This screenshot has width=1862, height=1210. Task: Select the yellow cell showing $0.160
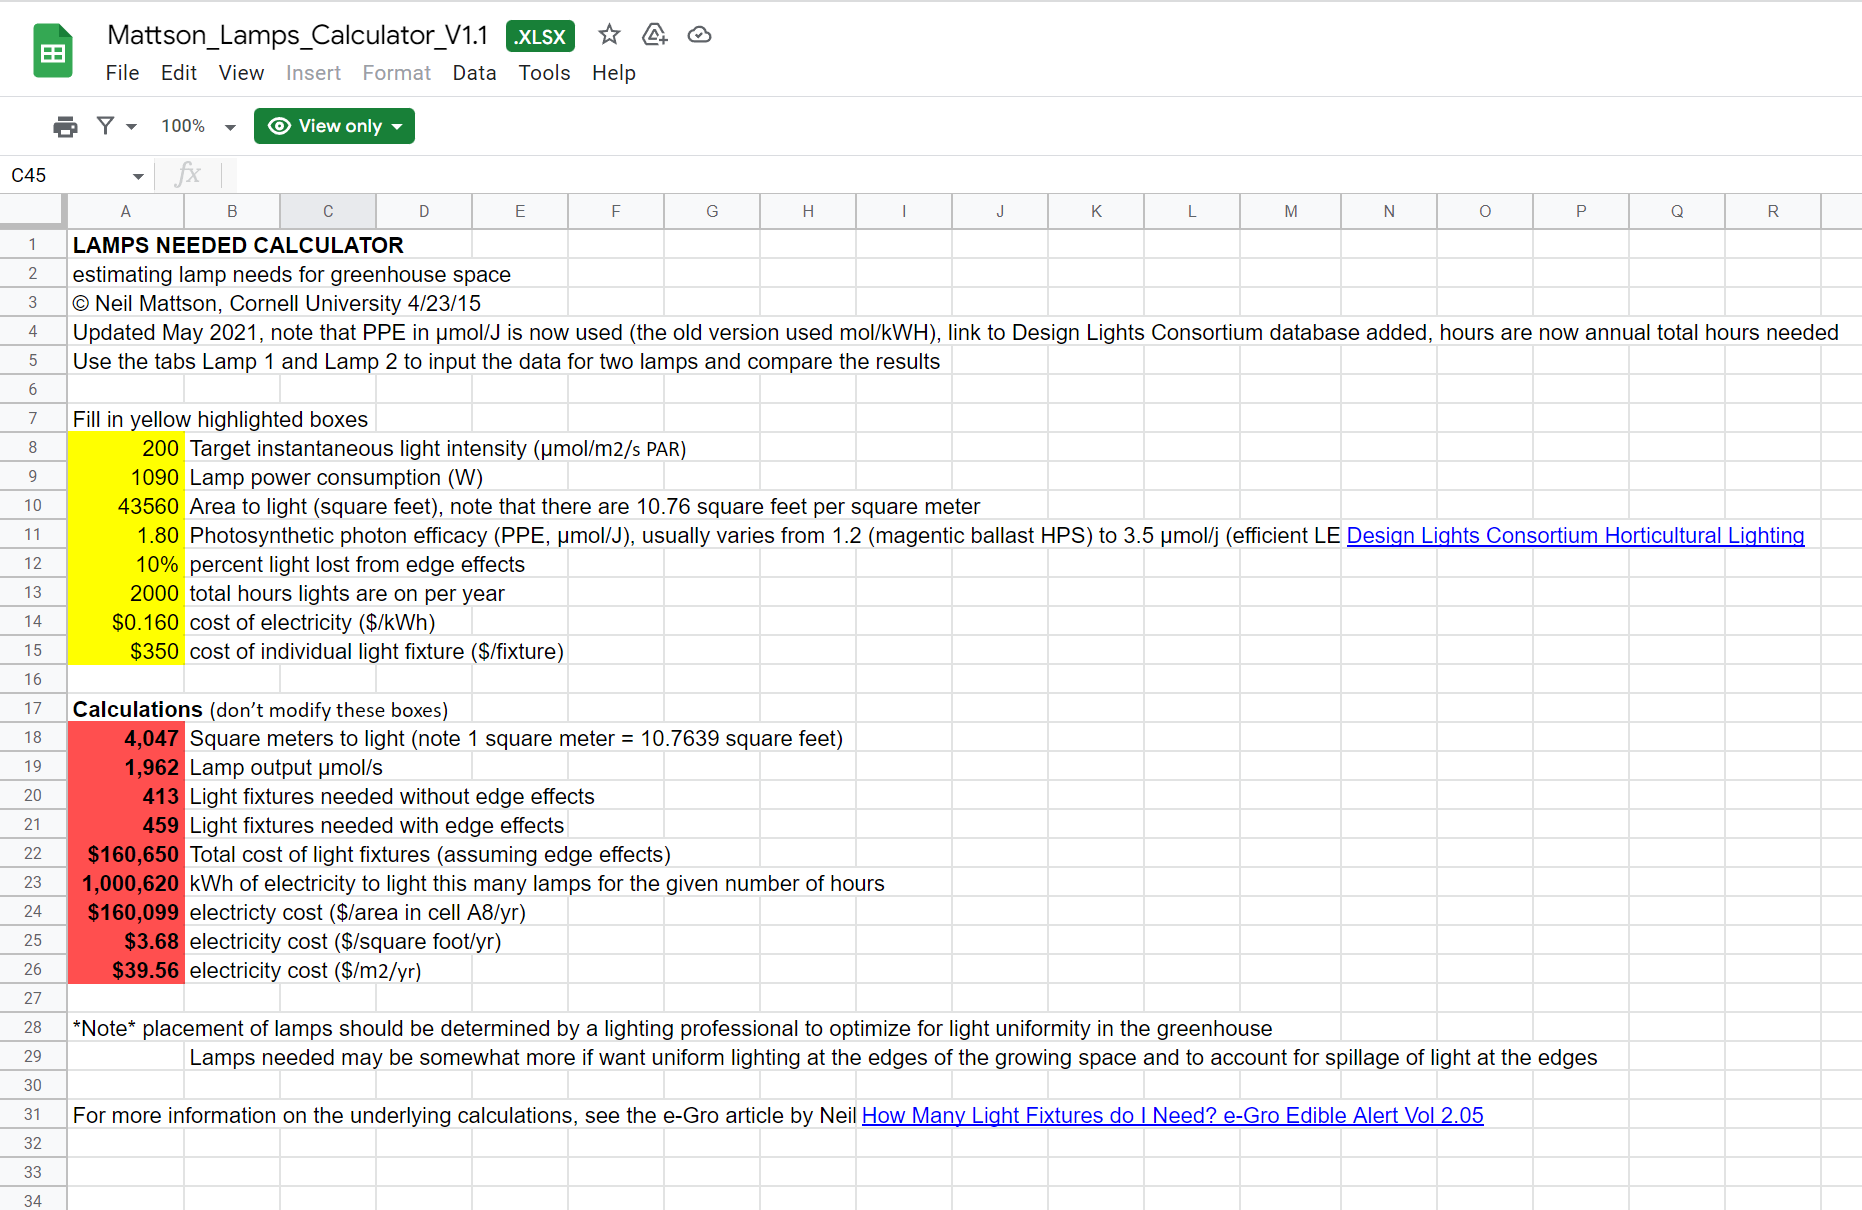126,622
